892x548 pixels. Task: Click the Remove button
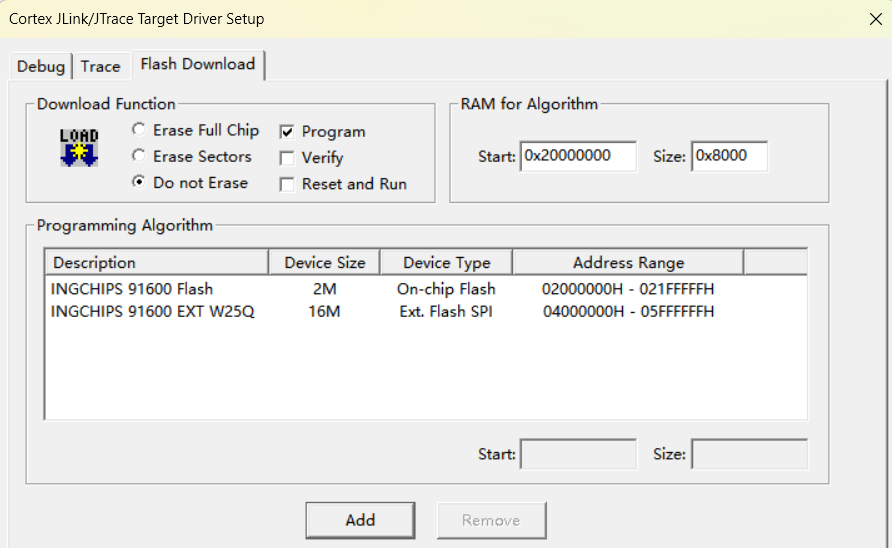492,520
